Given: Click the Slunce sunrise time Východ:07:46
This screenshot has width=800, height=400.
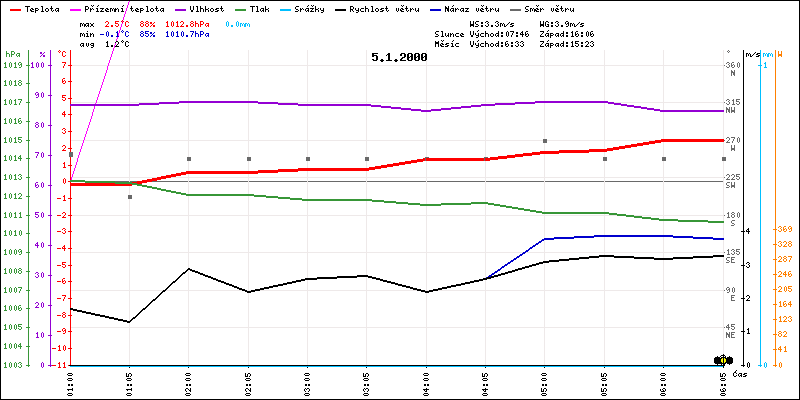Looking at the screenshot, I should click(501, 33).
